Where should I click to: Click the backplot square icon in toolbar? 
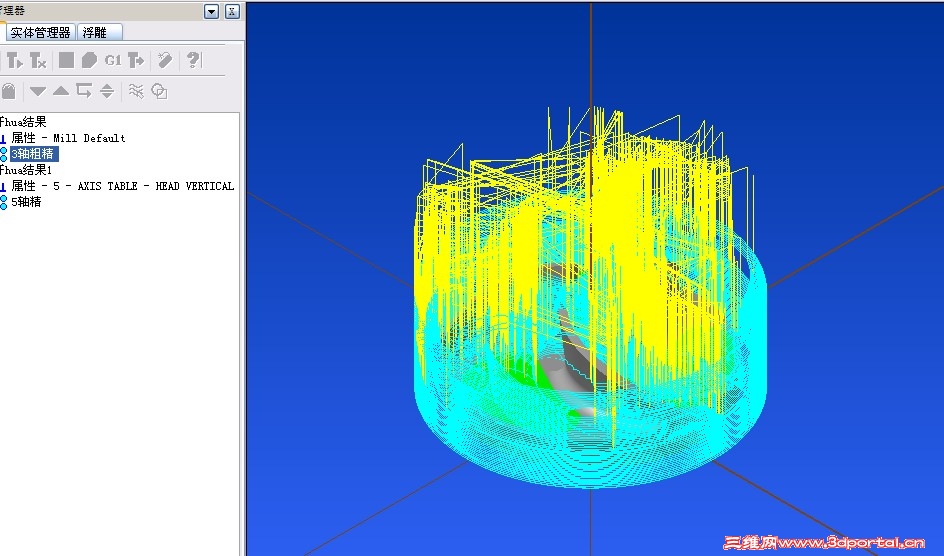click(66, 60)
